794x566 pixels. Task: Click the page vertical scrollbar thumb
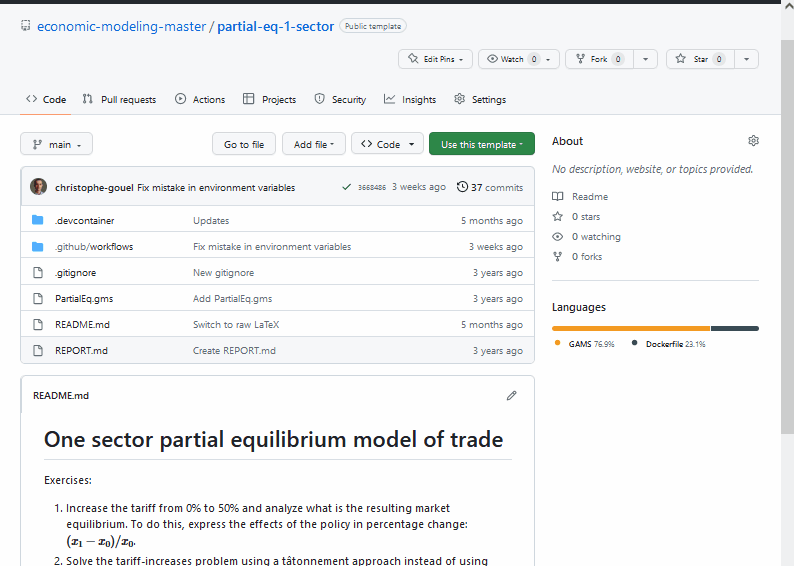click(x=787, y=236)
